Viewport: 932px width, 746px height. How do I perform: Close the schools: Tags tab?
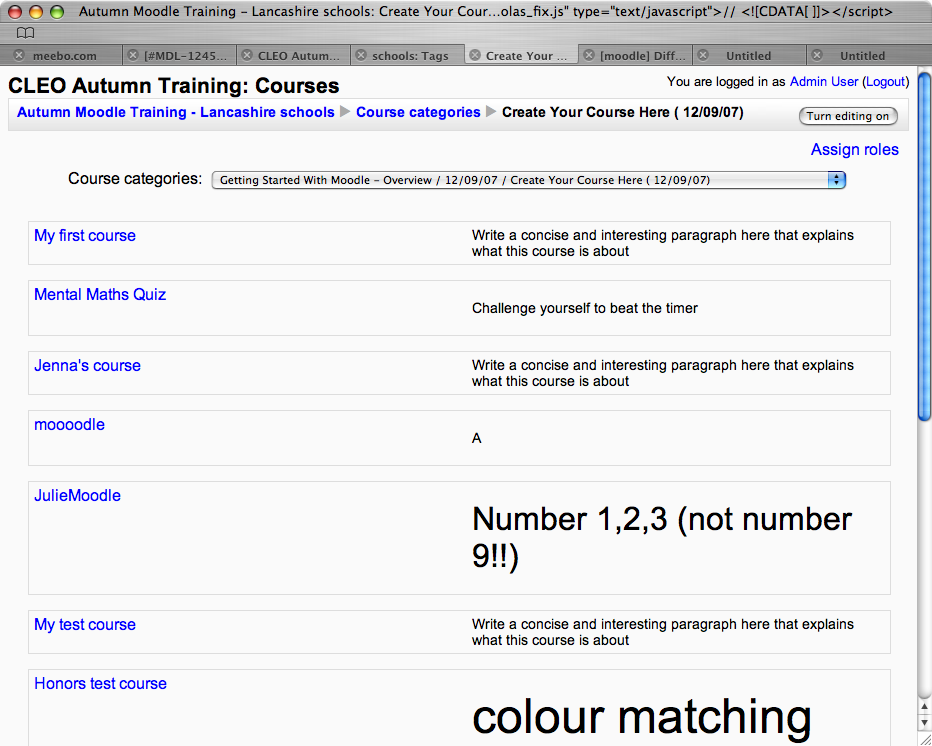[x=361, y=55]
